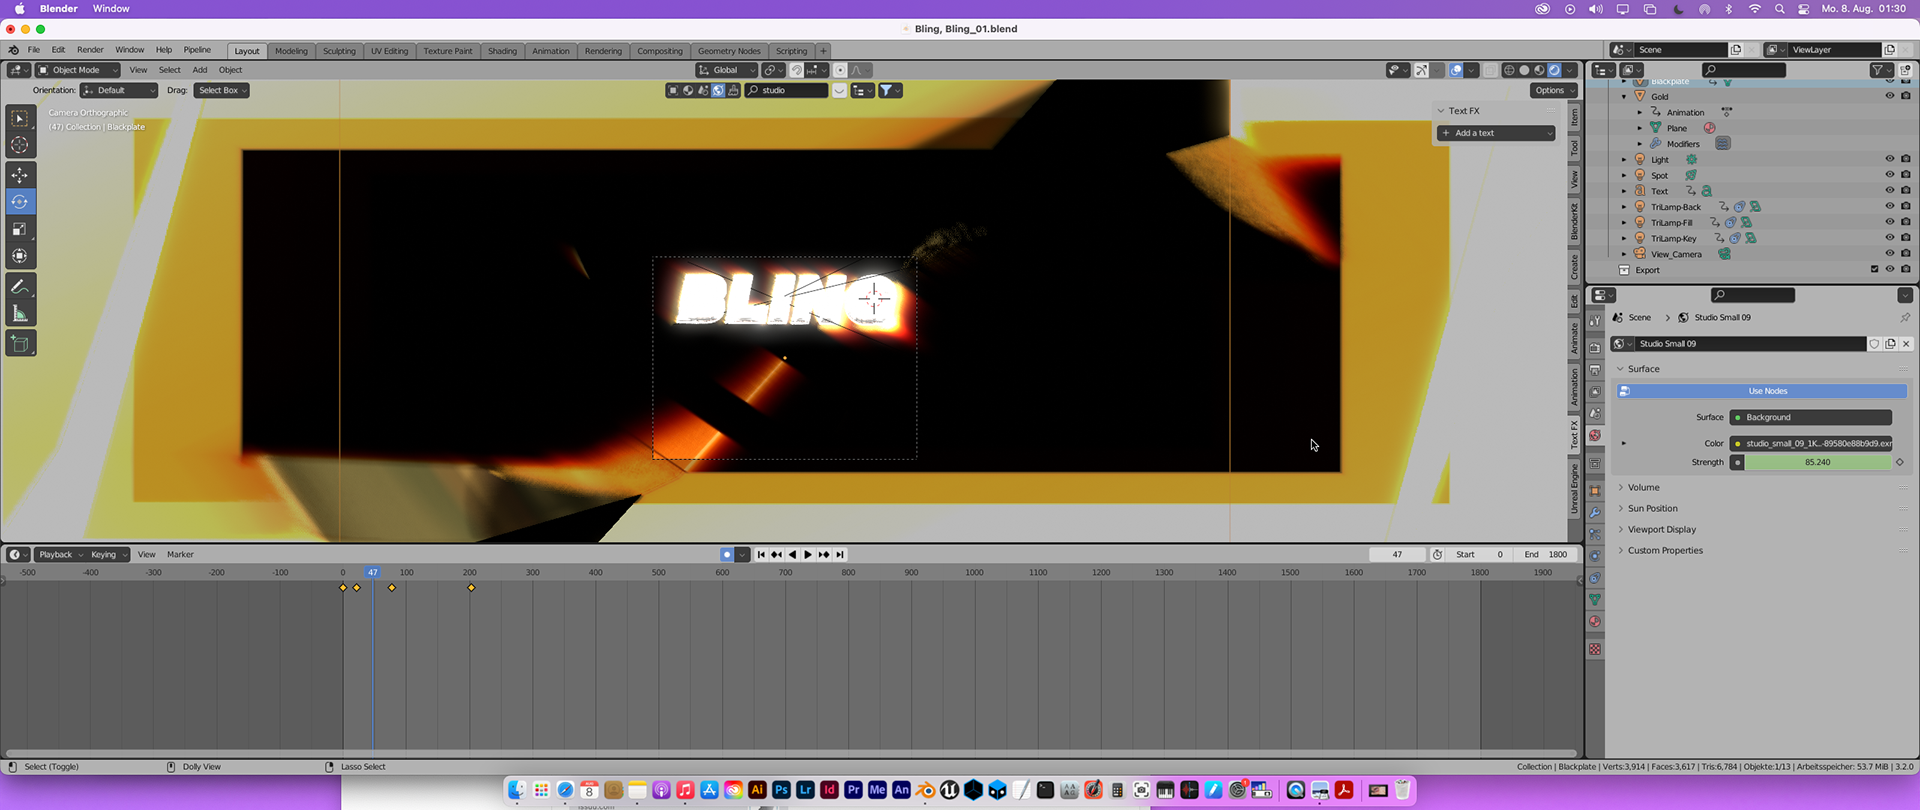Select the Measure tool
This screenshot has width=1920, height=810.
(20, 314)
